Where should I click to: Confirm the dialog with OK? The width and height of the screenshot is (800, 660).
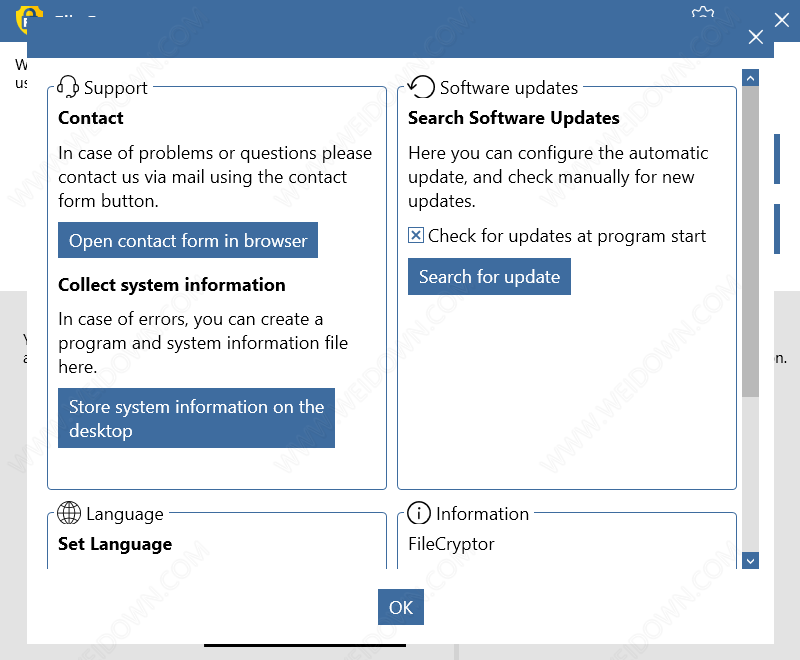click(401, 607)
